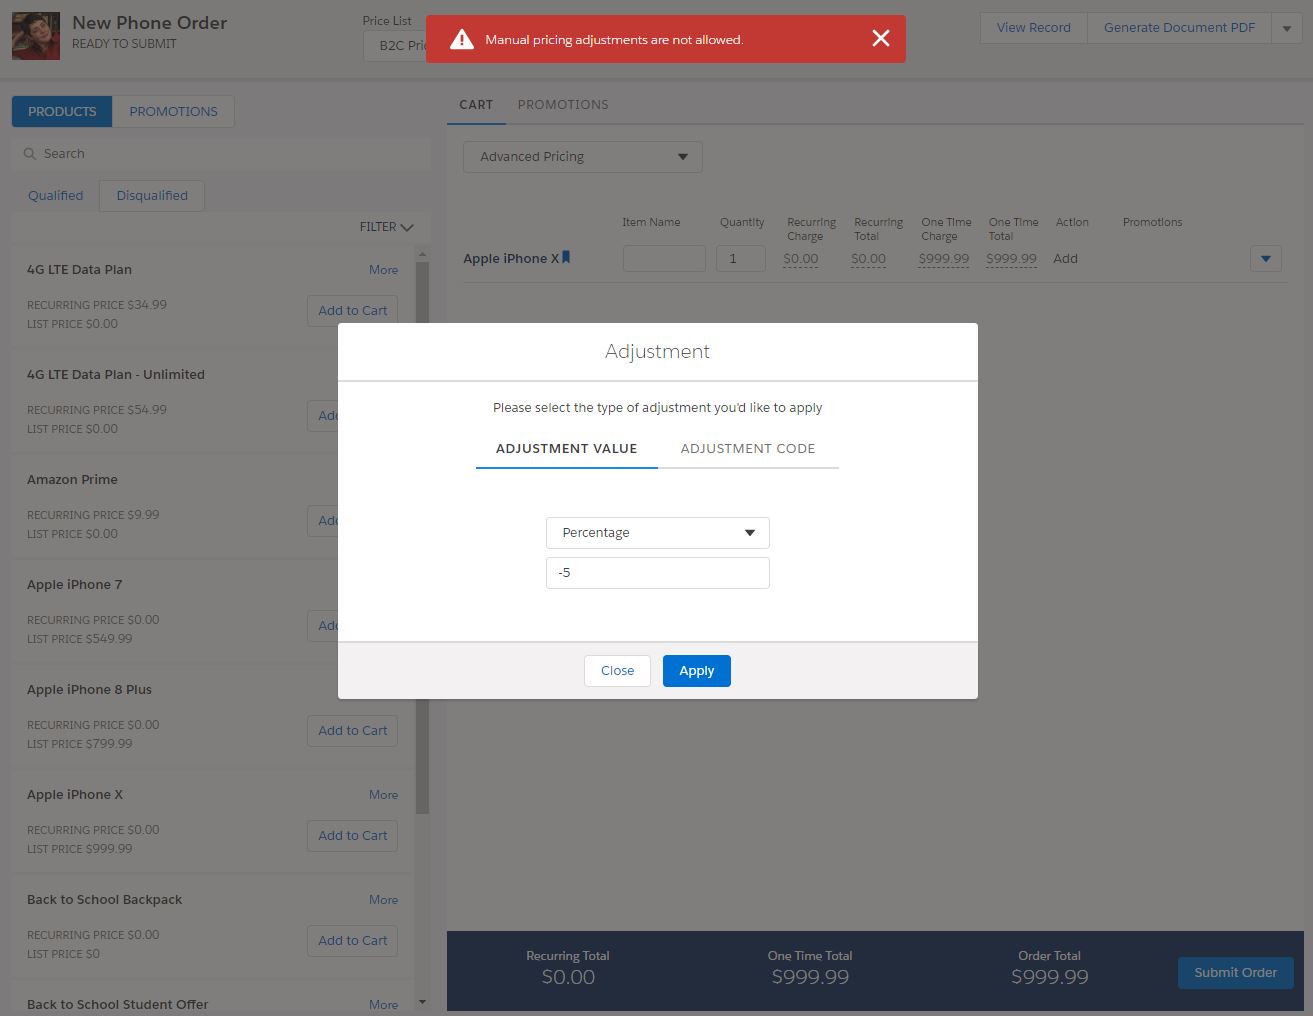Click the product Search field
The image size is (1313, 1016).
(x=221, y=154)
